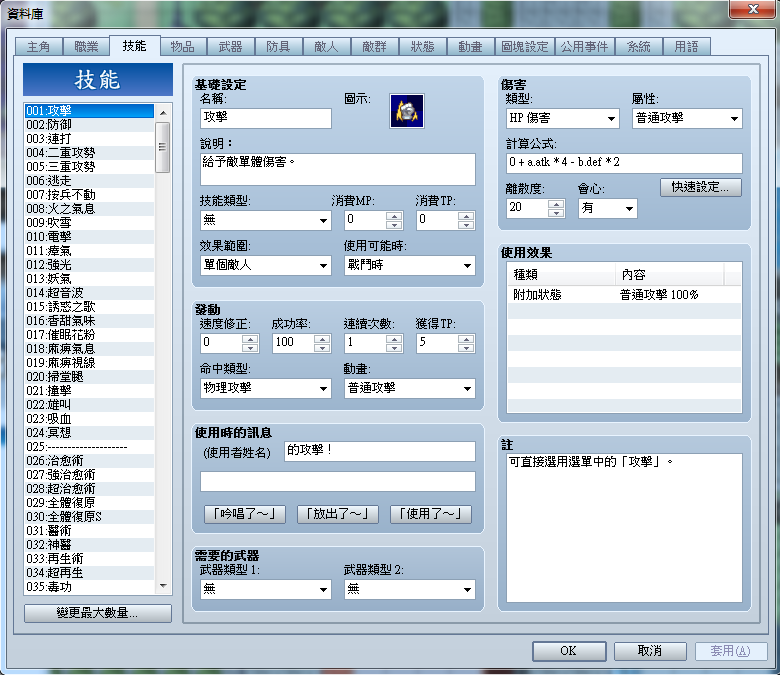Select skill 008:火之氣息 in the list
The image size is (780, 675).
[90, 208]
